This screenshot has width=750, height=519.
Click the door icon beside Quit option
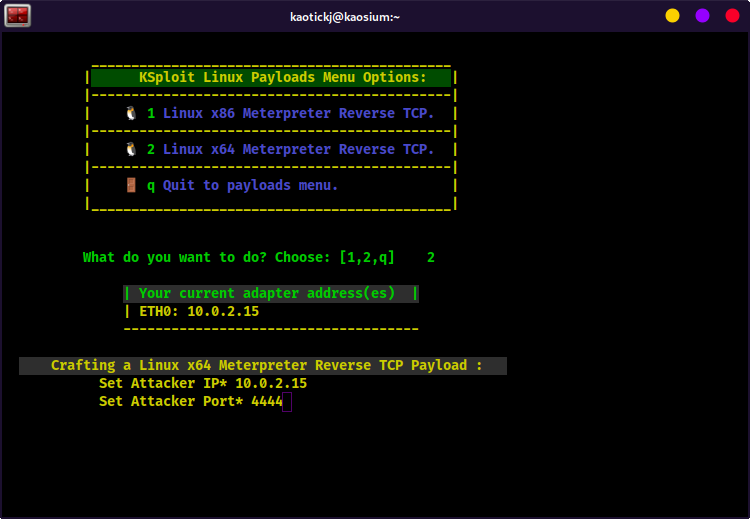[x=131, y=185]
